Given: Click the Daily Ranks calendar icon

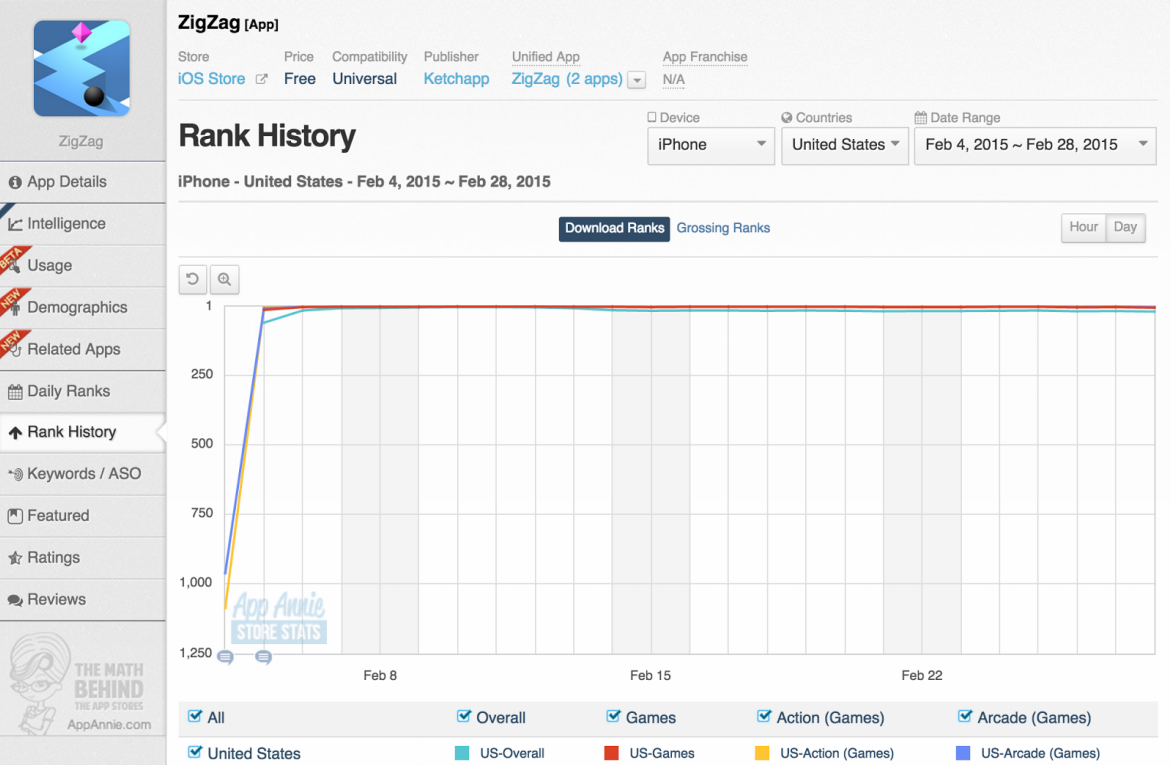Looking at the screenshot, I should pyautogui.click(x=15, y=392).
